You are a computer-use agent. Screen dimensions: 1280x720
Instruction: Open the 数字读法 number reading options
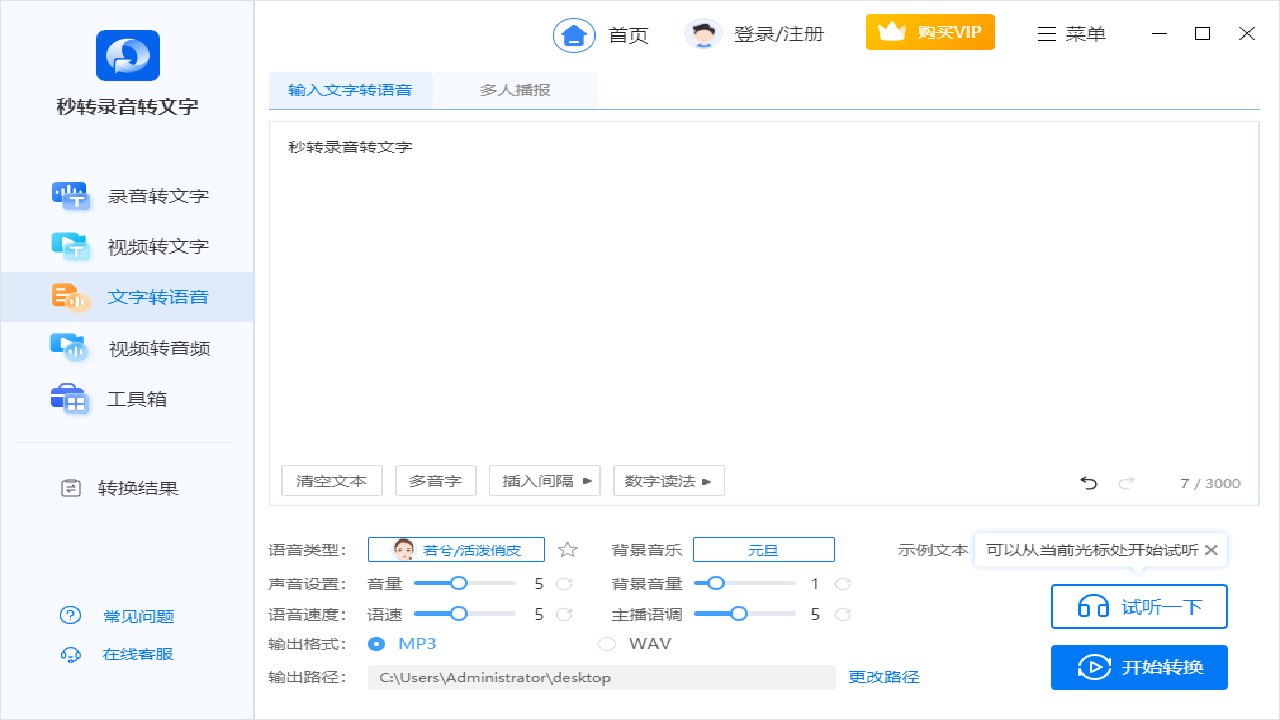click(668, 480)
